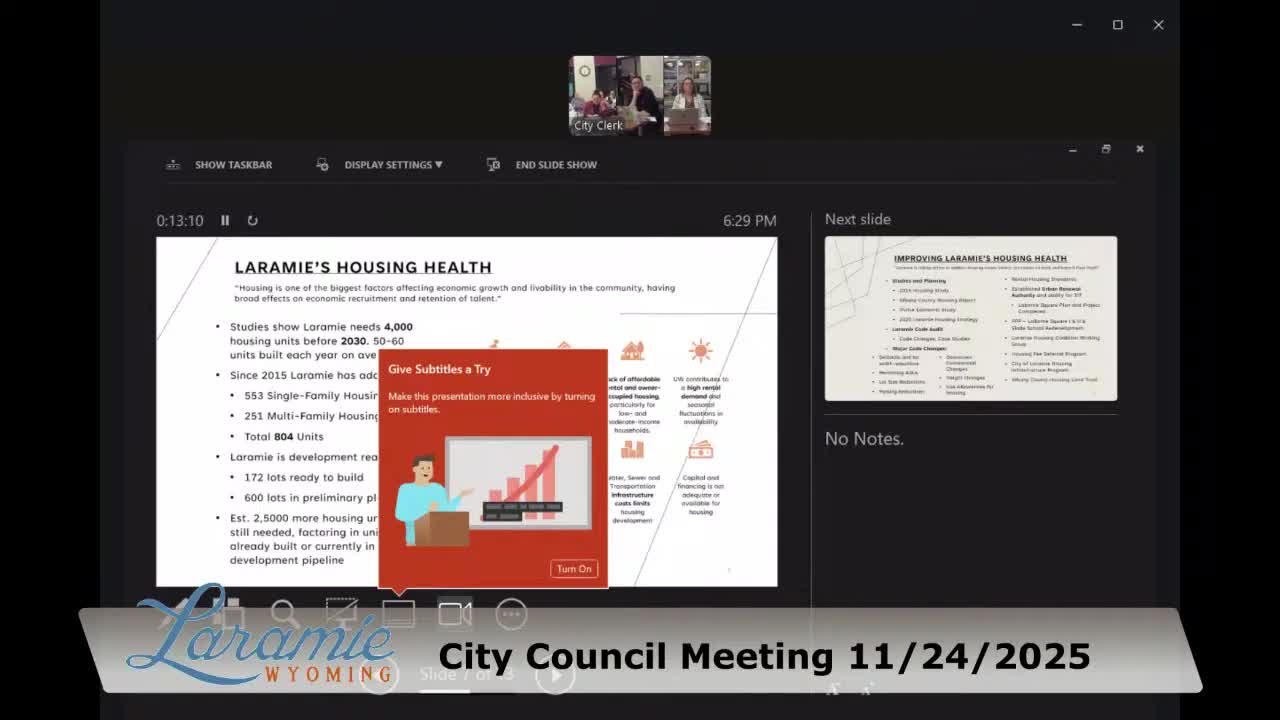The width and height of the screenshot is (1280, 720).
Task: Turn on subtitles from the popup
Action: click(x=574, y=569)
